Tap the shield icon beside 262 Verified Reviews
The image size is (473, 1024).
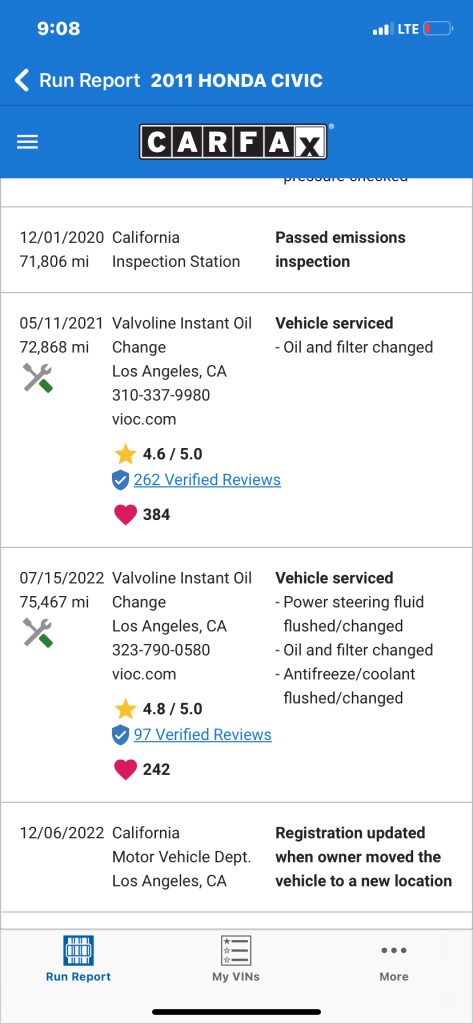coord(120,481)
